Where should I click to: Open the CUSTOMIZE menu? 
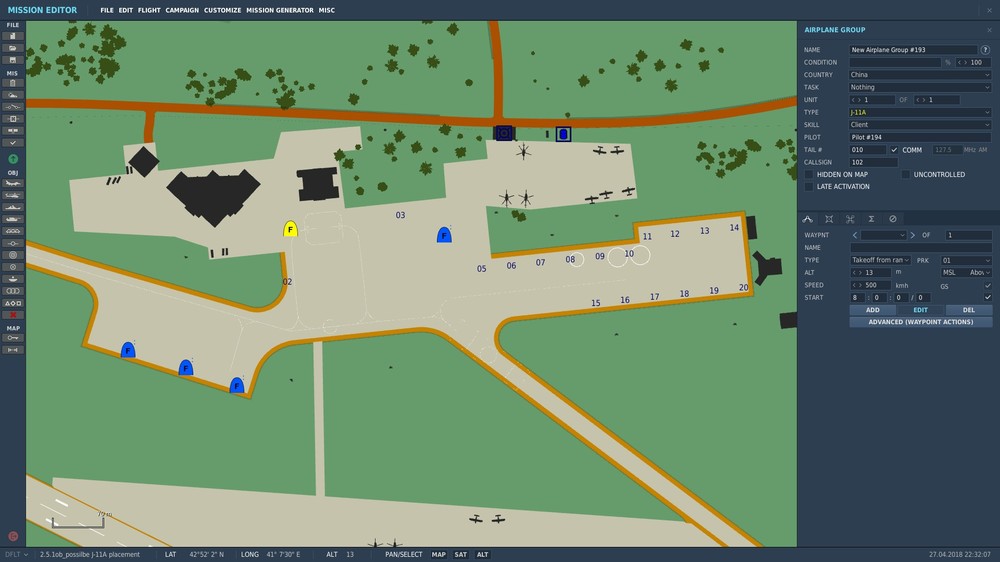(x=223, y=10)
